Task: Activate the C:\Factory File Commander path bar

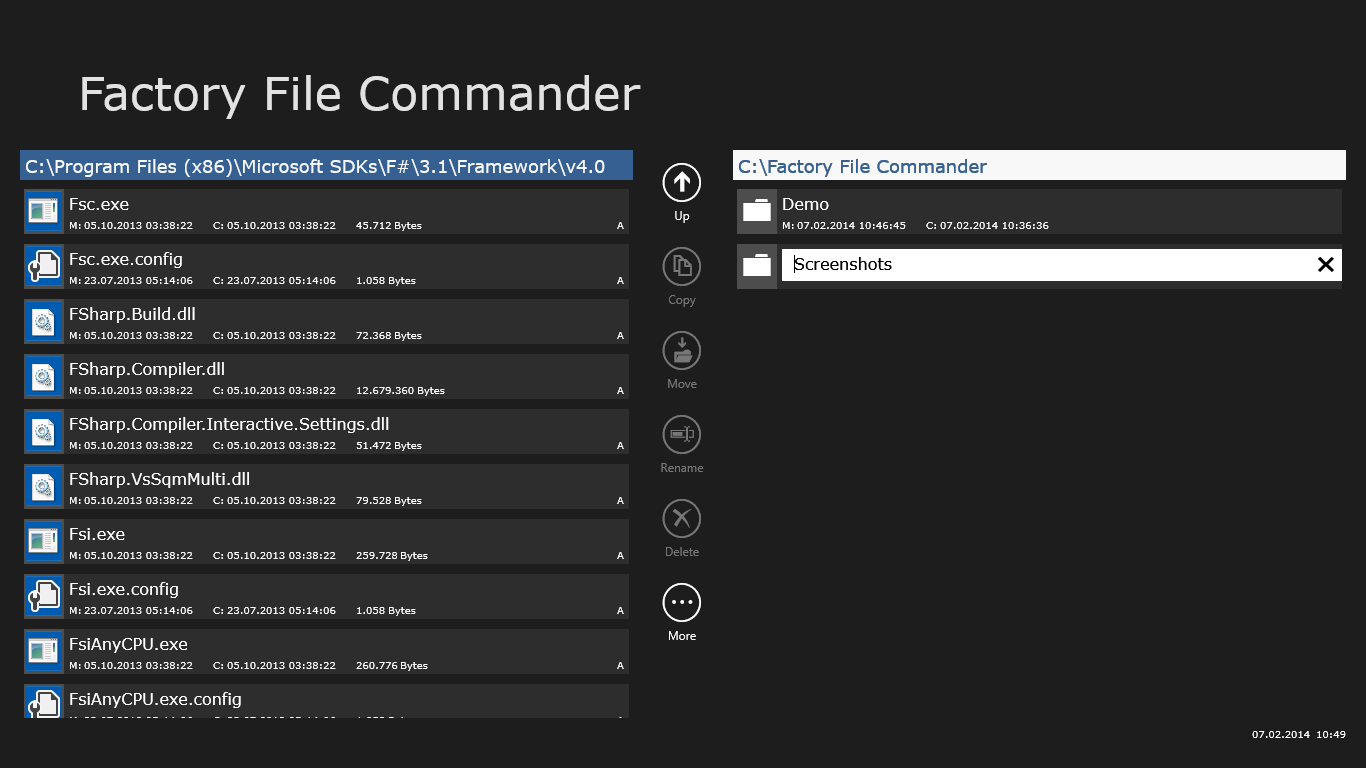Action: (1039, 166)
